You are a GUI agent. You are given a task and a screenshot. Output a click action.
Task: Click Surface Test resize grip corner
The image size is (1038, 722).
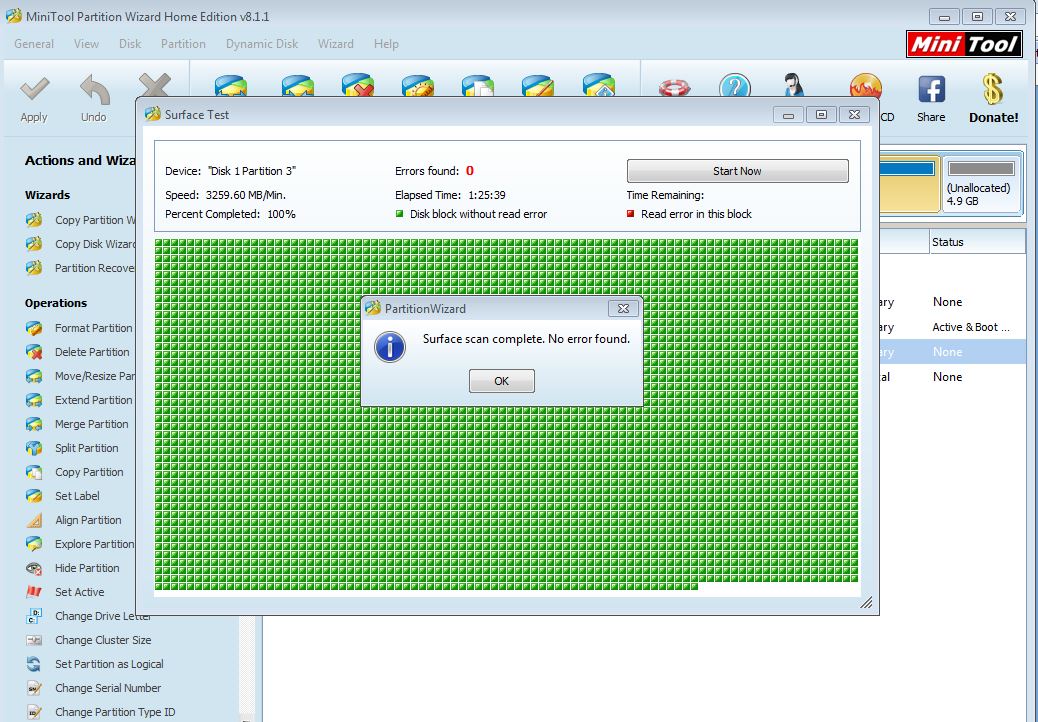coord(866,602)
